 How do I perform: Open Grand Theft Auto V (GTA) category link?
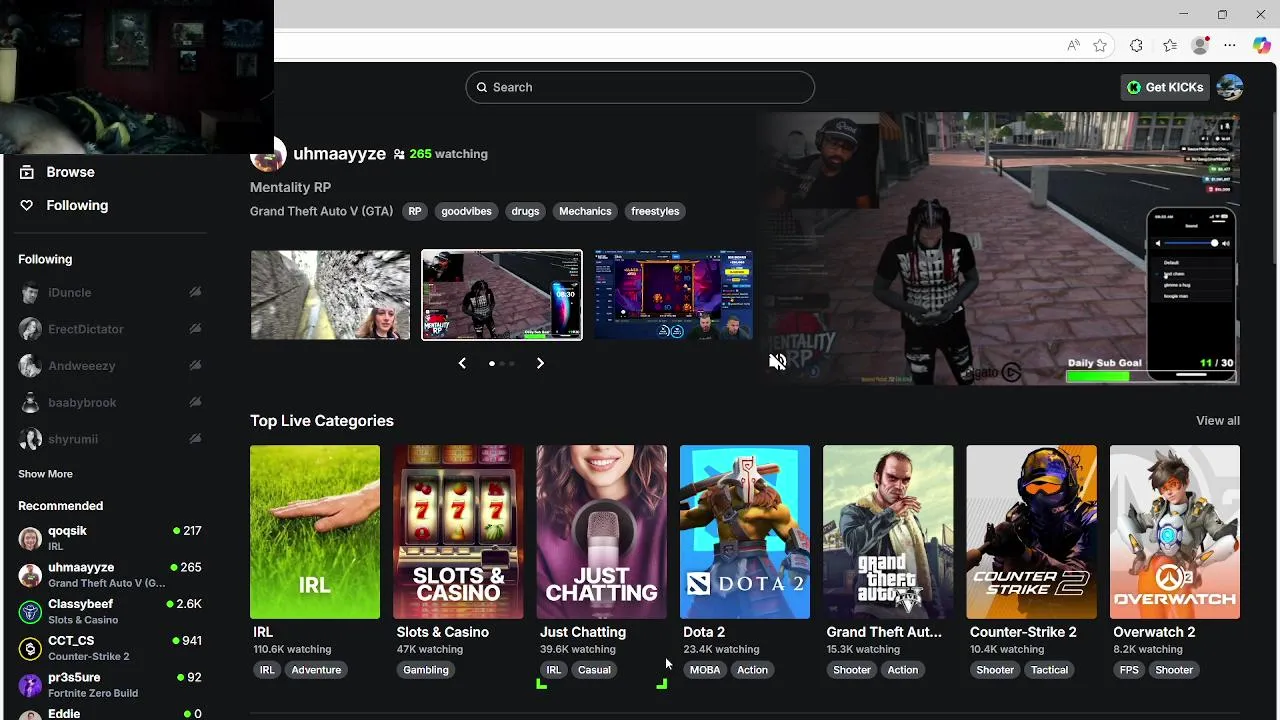(x=321, y=211)
